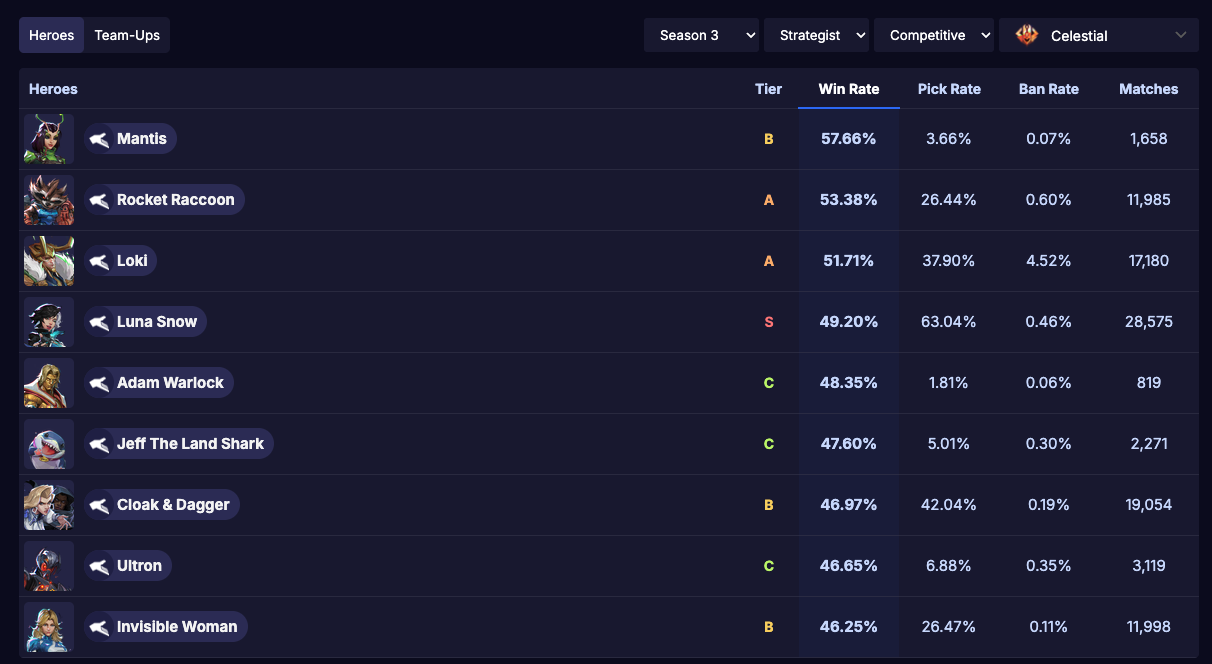This screenshot has height=664, width=1212.
Task: Sort by the Tier column header
Action: coord(768,89)
